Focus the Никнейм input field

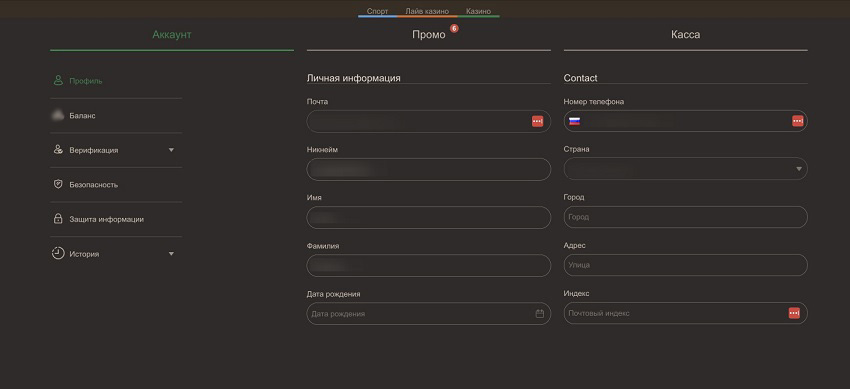(429, 170)
